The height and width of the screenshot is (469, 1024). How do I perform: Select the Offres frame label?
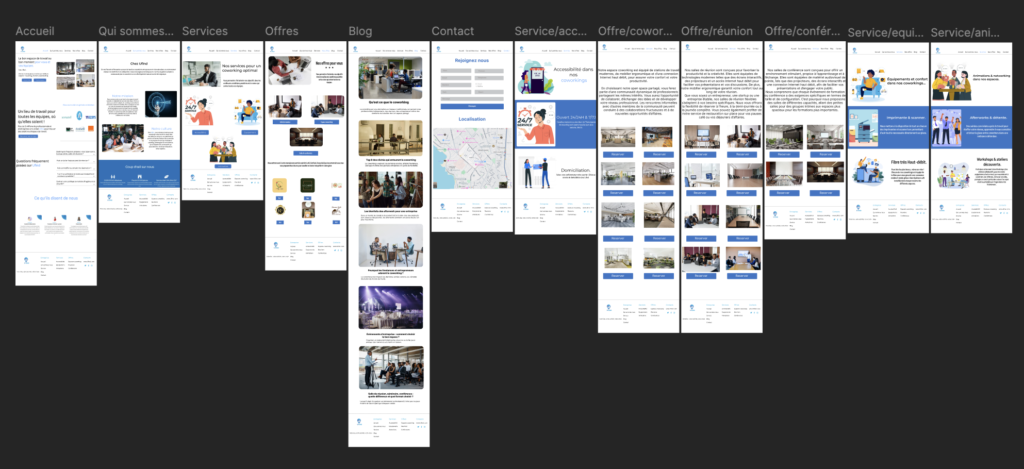coord(282,32)
